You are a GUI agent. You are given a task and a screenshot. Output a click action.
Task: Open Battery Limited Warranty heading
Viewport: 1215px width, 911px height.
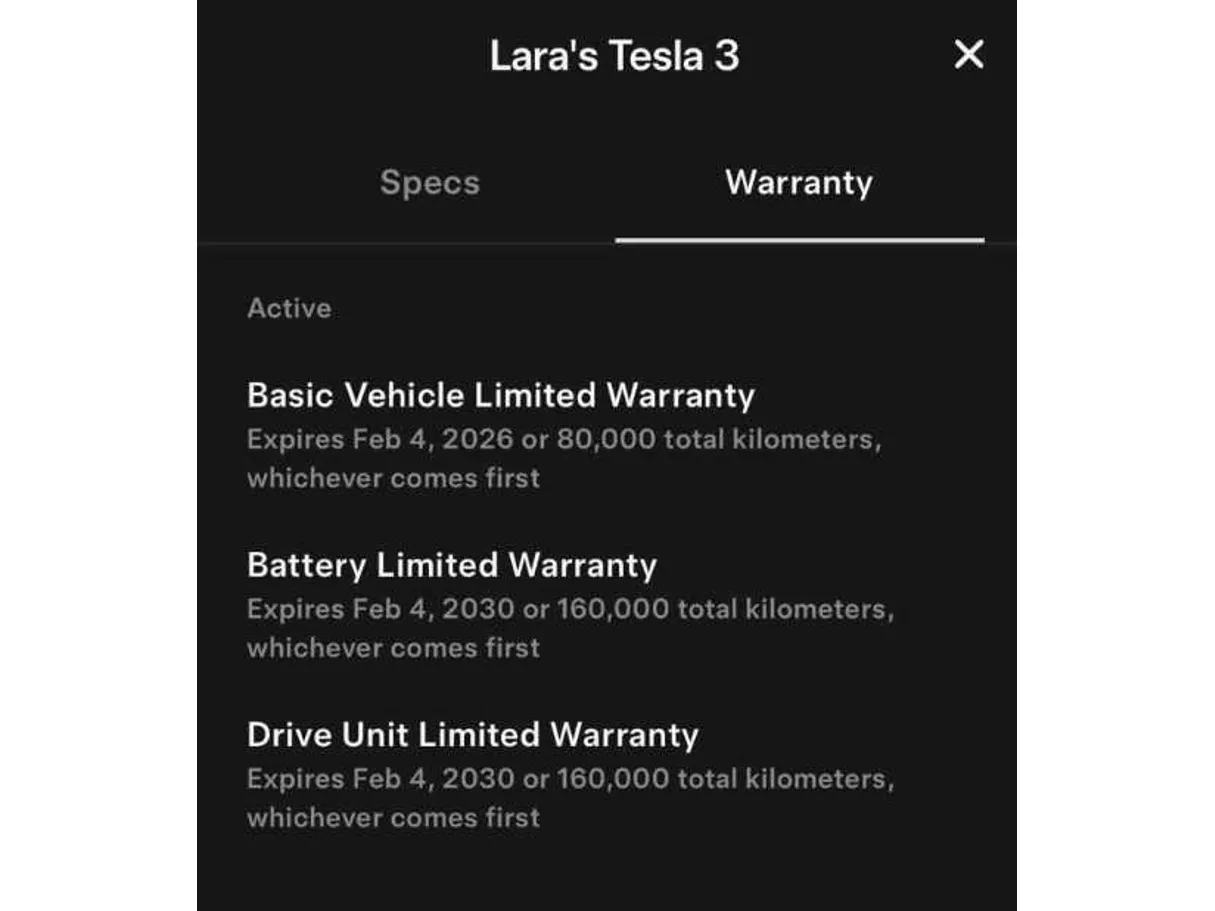pos(451,565)
